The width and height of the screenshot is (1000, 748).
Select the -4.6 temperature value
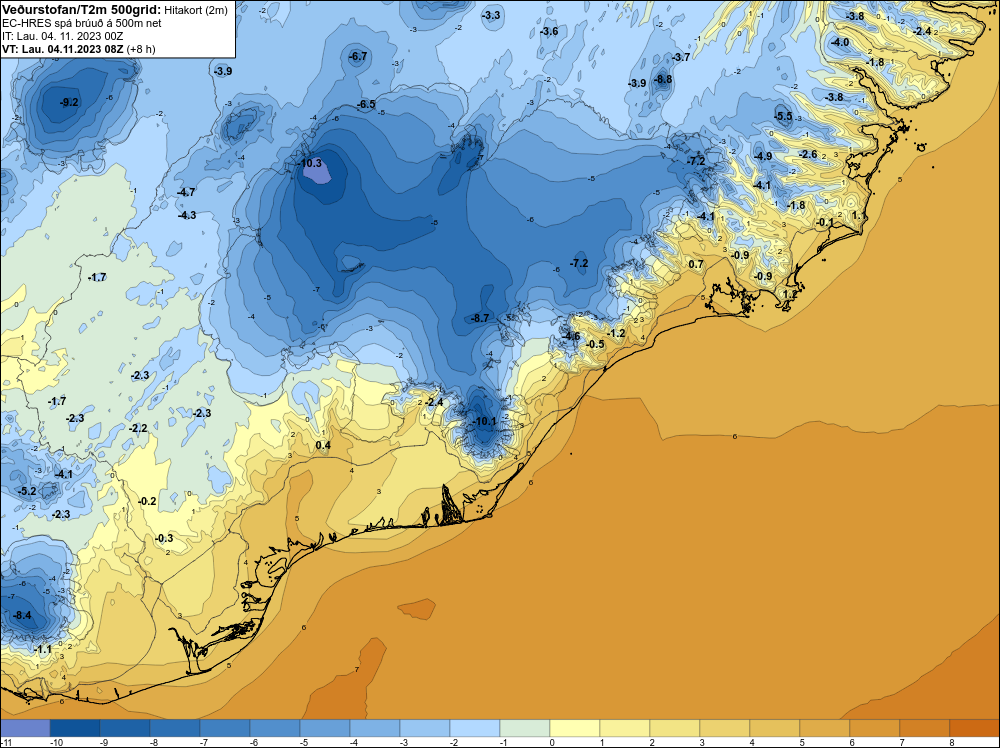pos(571,336)
